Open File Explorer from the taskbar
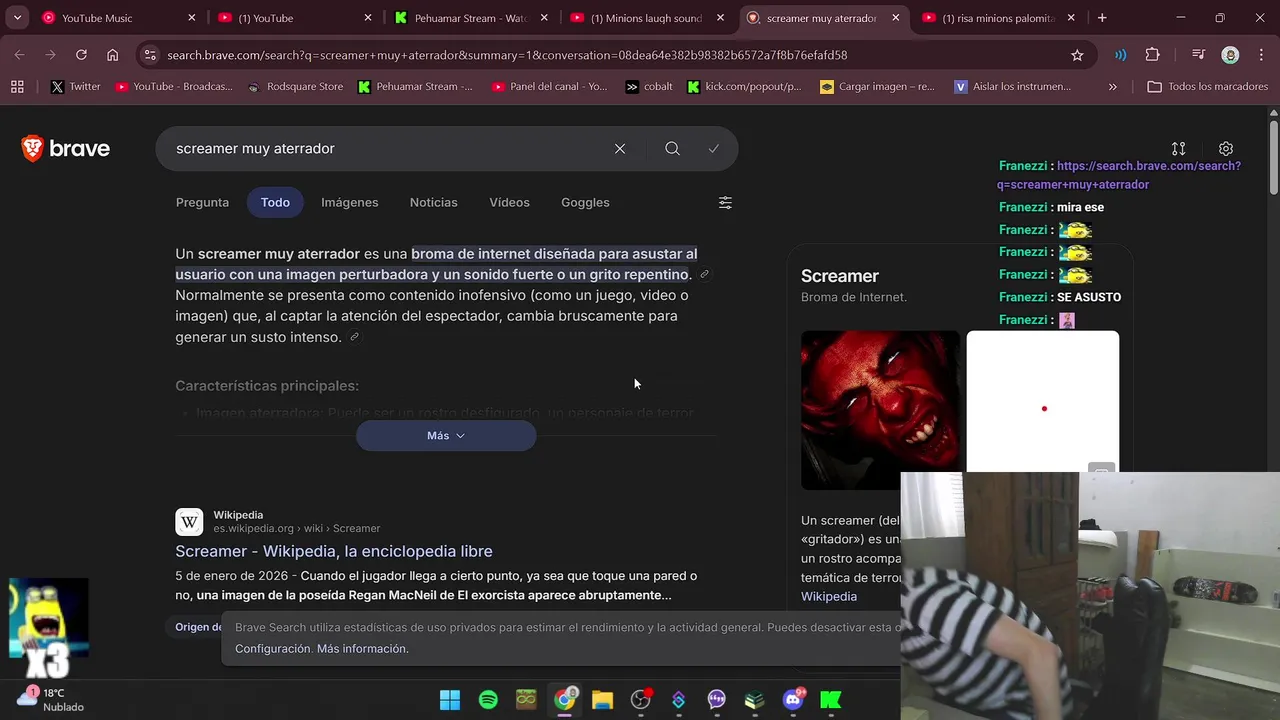Viewport: 1280px width, 720px height. tap(602, 700)
